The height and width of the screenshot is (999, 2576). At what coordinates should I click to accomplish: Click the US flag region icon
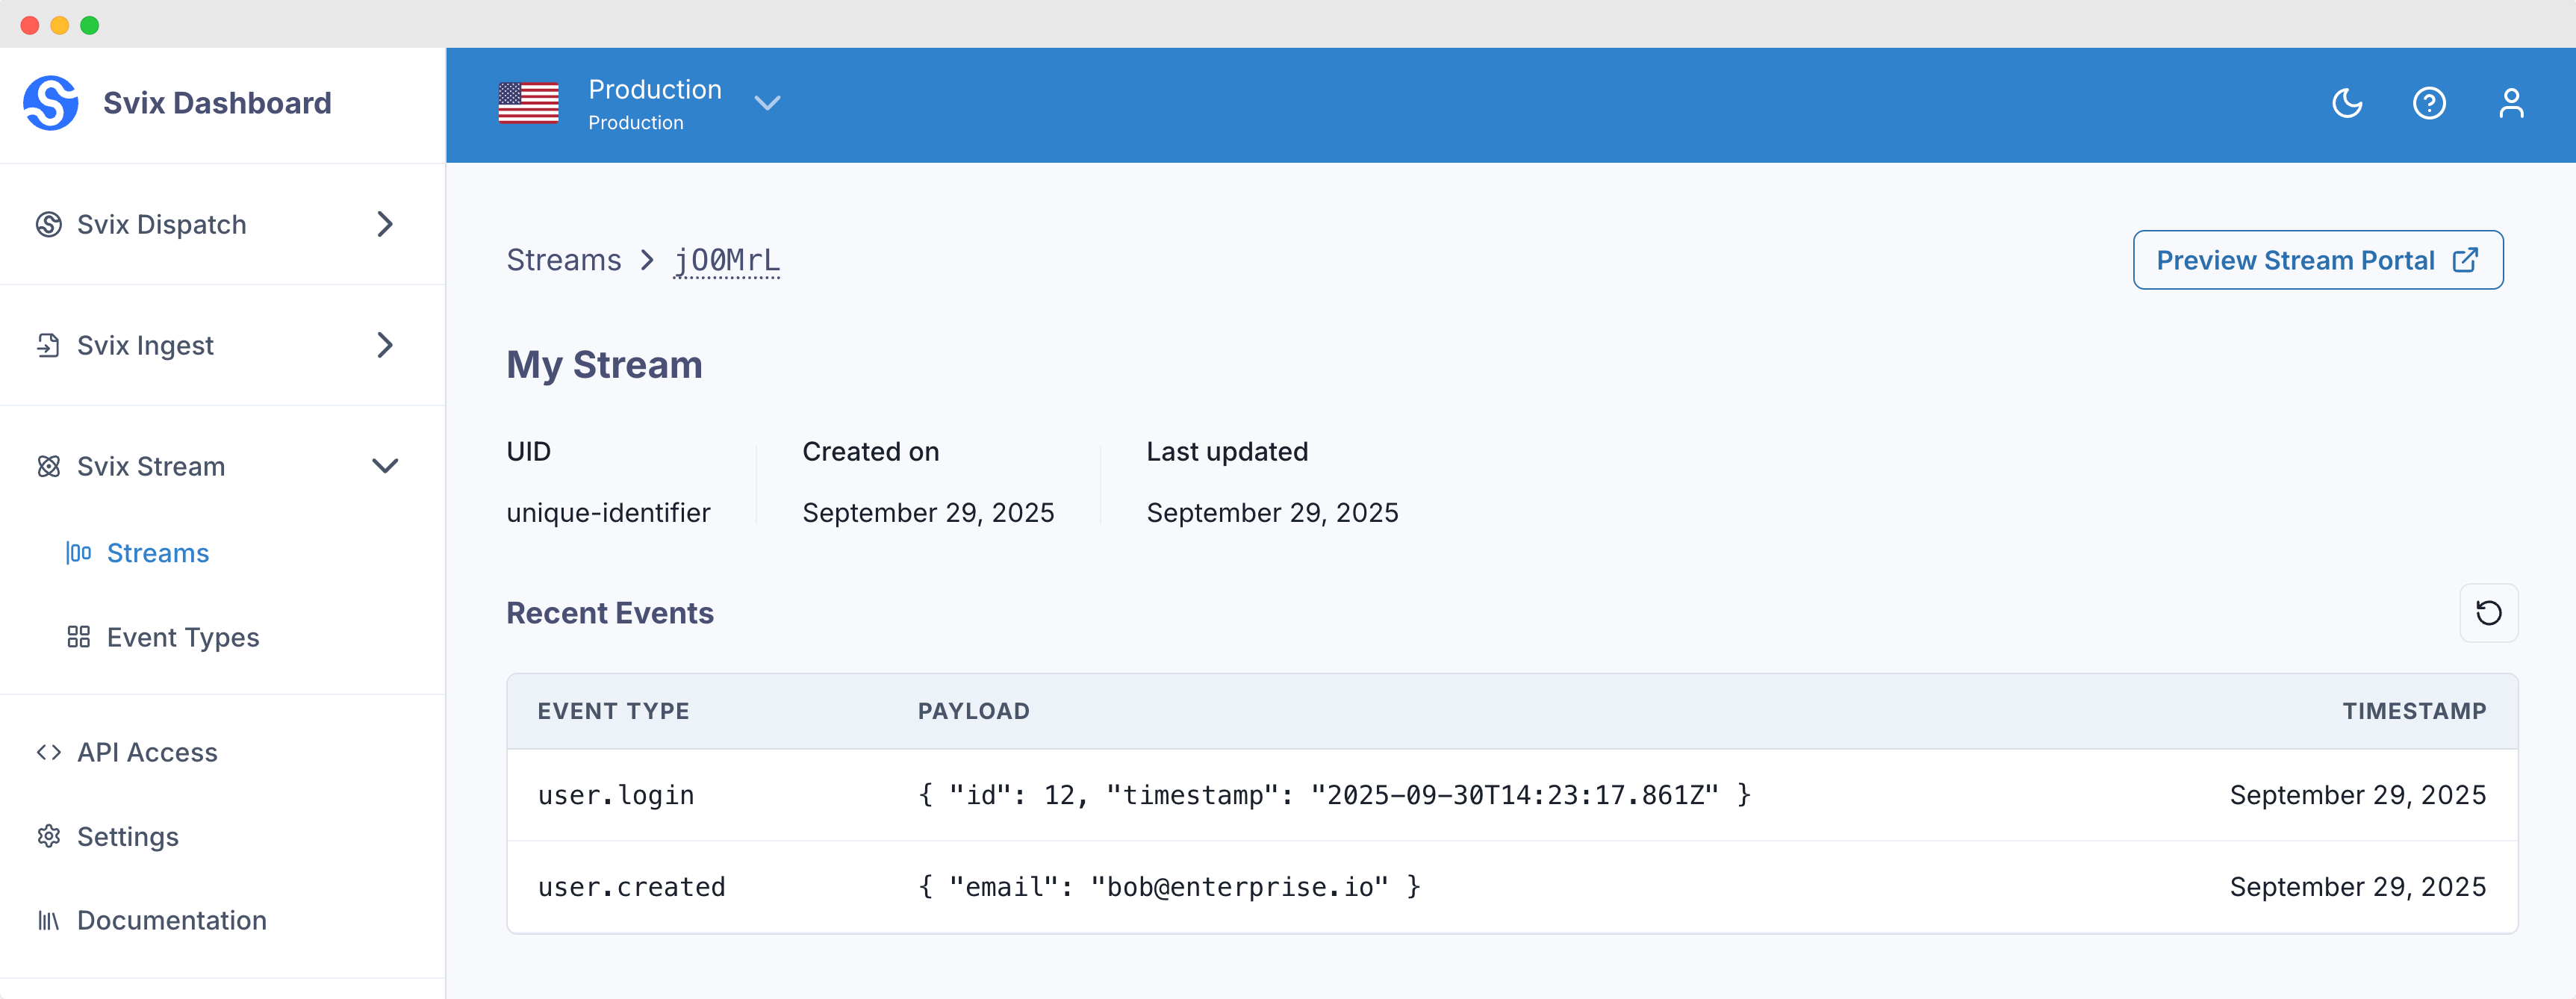528,103
